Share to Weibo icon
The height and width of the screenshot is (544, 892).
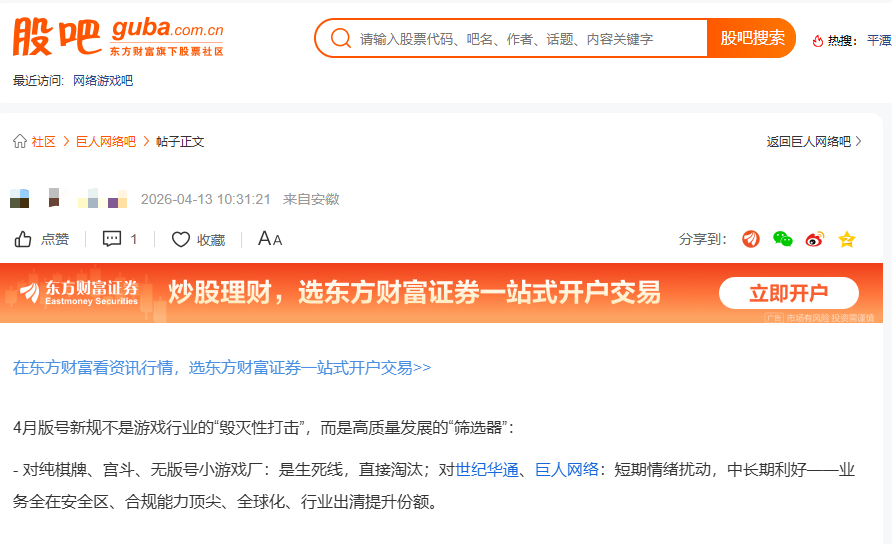(x=815, y=239)
